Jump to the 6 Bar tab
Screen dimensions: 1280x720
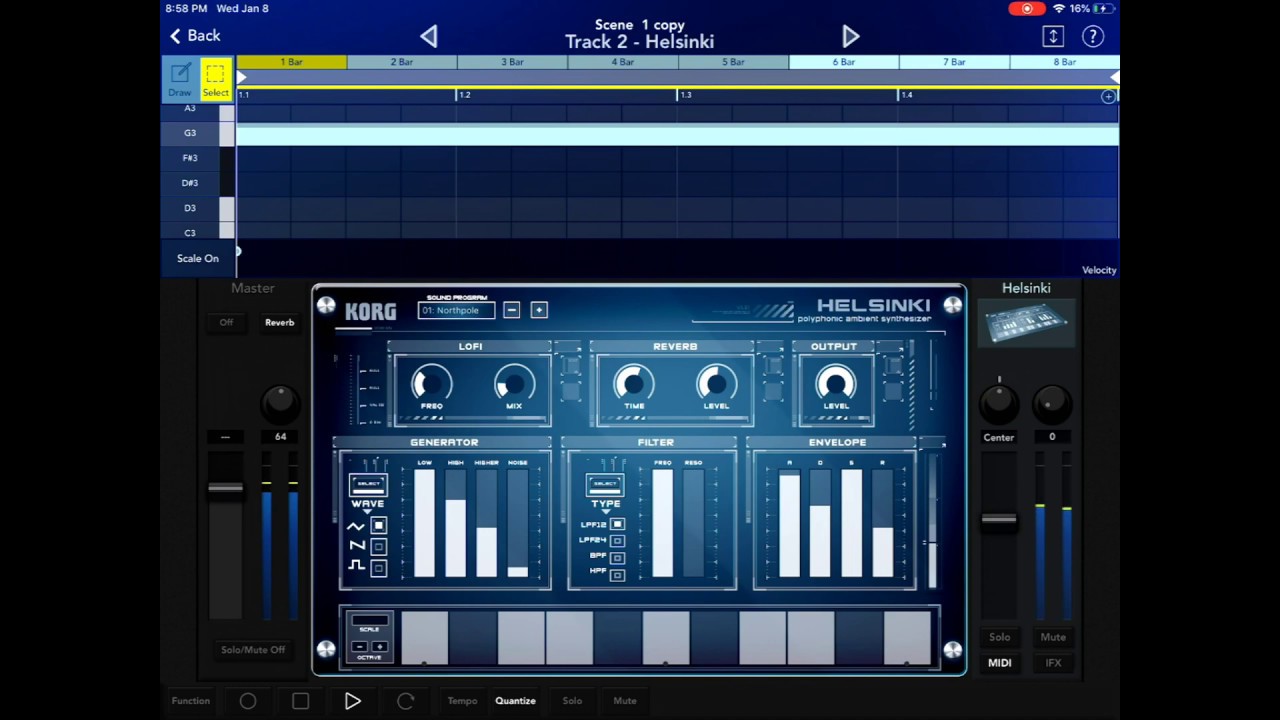tap(844, 62)
